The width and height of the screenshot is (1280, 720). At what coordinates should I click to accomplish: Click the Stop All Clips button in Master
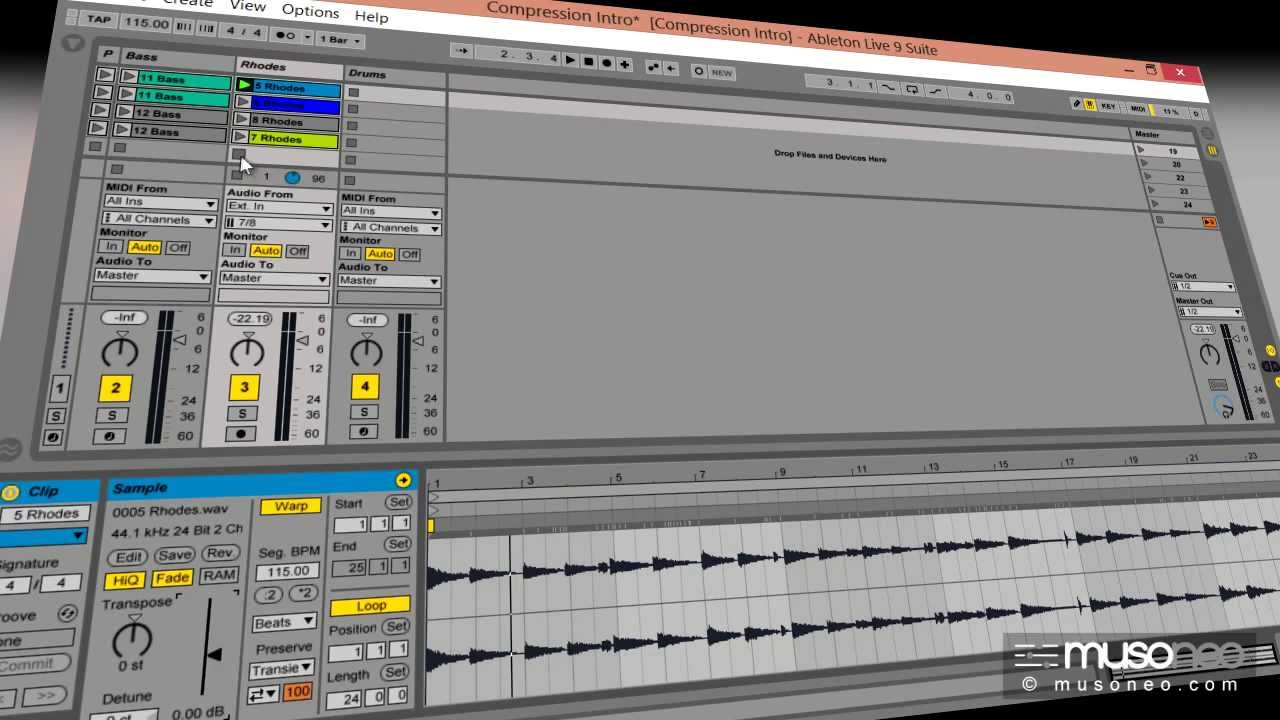tap(1159, 220)
